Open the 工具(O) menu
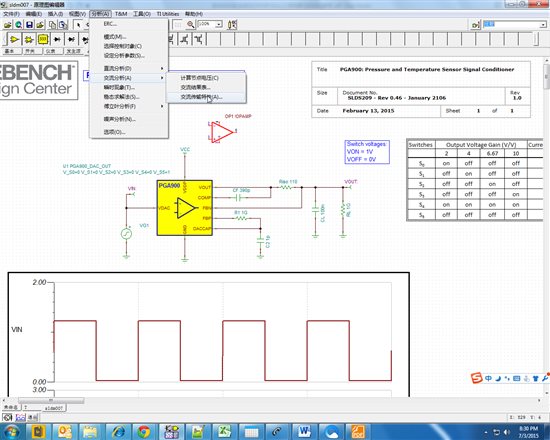This screenshot has width=550, height=440. pos(142,14)
